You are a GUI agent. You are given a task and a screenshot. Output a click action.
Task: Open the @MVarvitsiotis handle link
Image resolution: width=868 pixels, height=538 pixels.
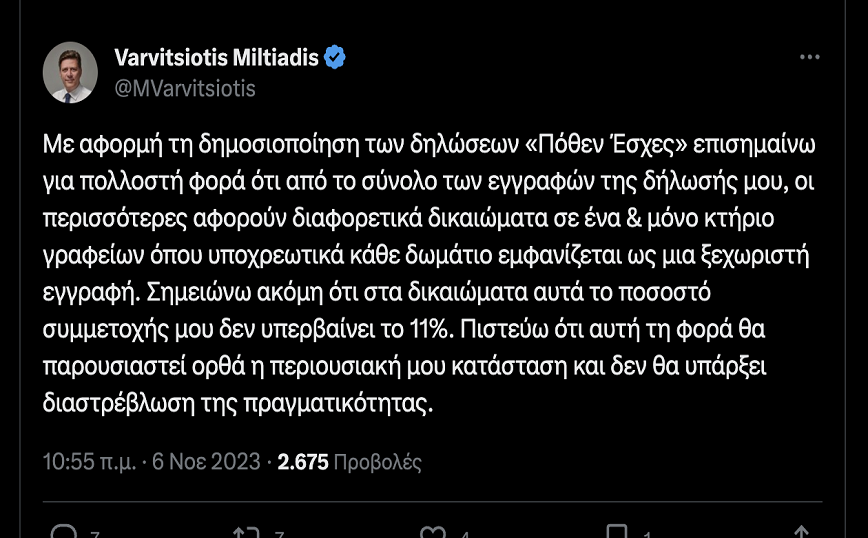pos(185,88)
